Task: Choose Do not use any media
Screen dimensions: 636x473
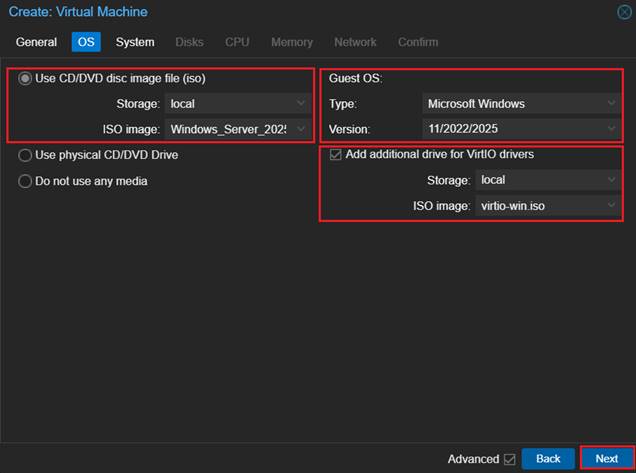Action: 25,181
